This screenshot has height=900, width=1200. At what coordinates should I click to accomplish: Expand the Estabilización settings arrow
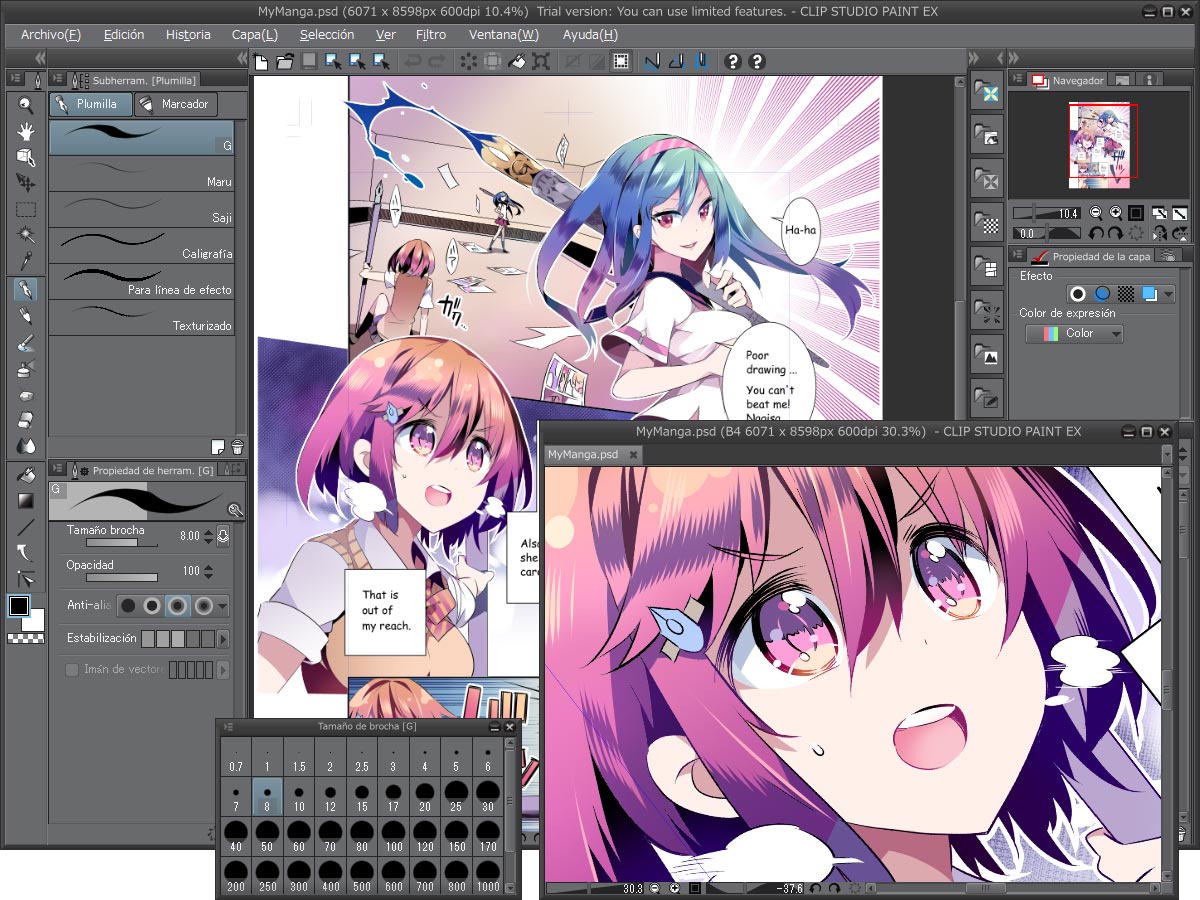pyautogui.click(x=223, y=638)
